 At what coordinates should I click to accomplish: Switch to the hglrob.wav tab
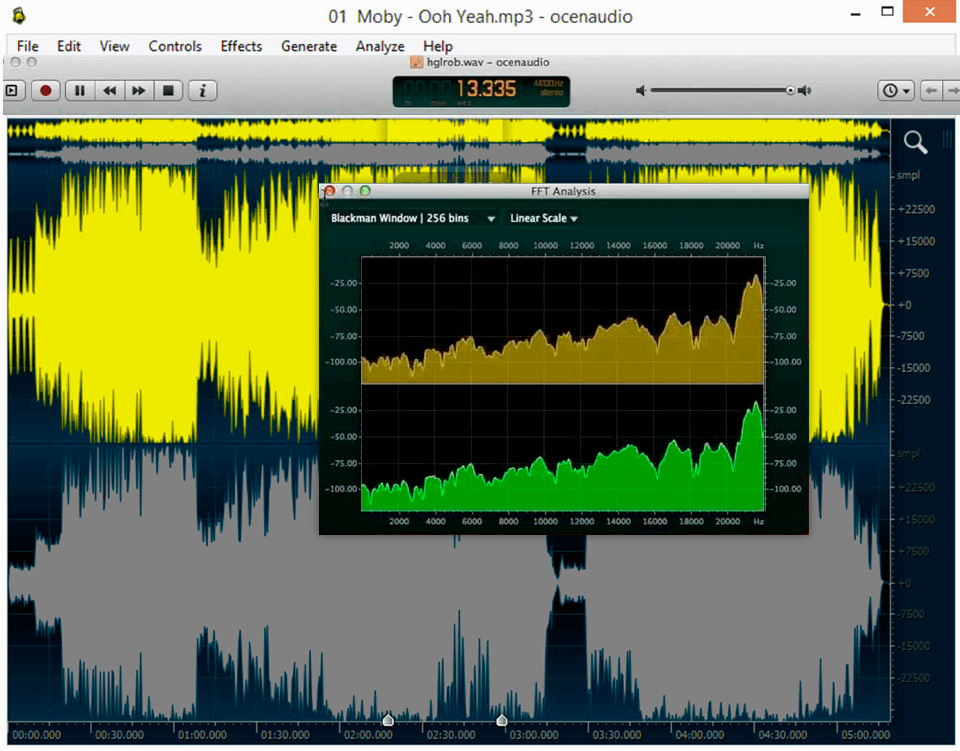coord(480,61)
